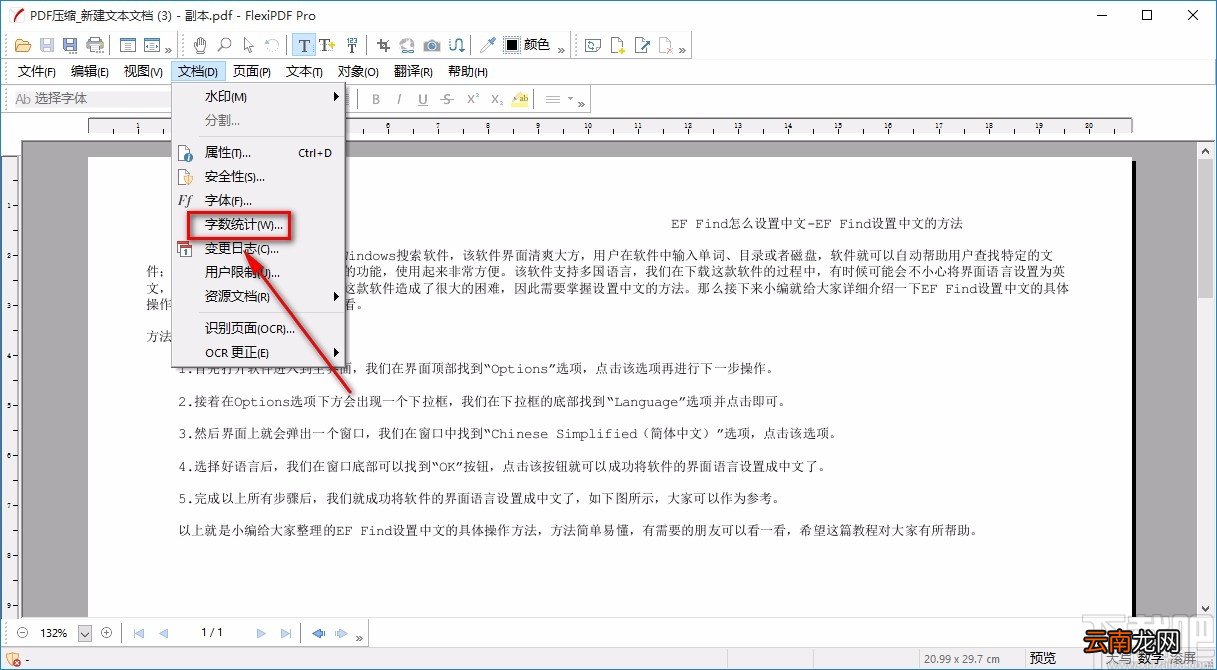Click the next view blue arrow
Image resolution: width=1217 pixels, height=670 pixels.
341,633
